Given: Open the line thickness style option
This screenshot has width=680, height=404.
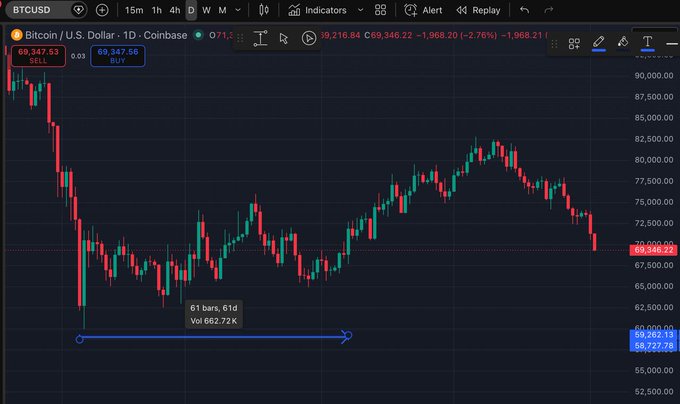Looking at the screenshot, I should pos(672,43).
